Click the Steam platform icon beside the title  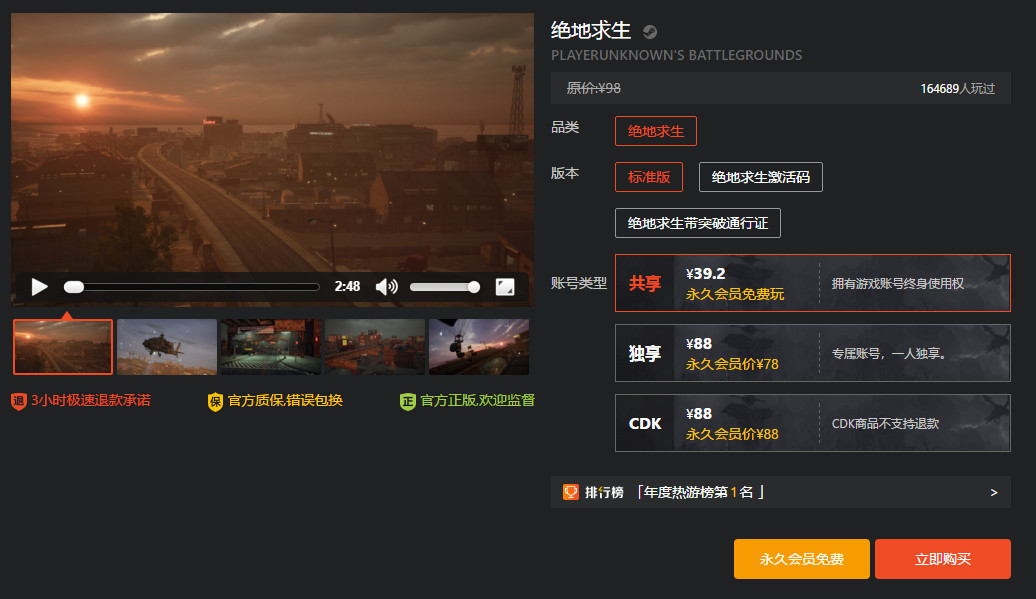pos(649,32)
